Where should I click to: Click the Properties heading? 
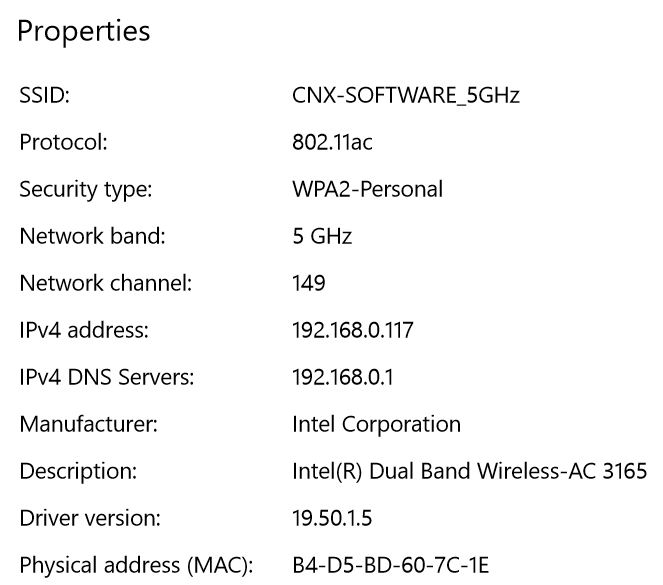pyautogui.click(x=84, y=32)
